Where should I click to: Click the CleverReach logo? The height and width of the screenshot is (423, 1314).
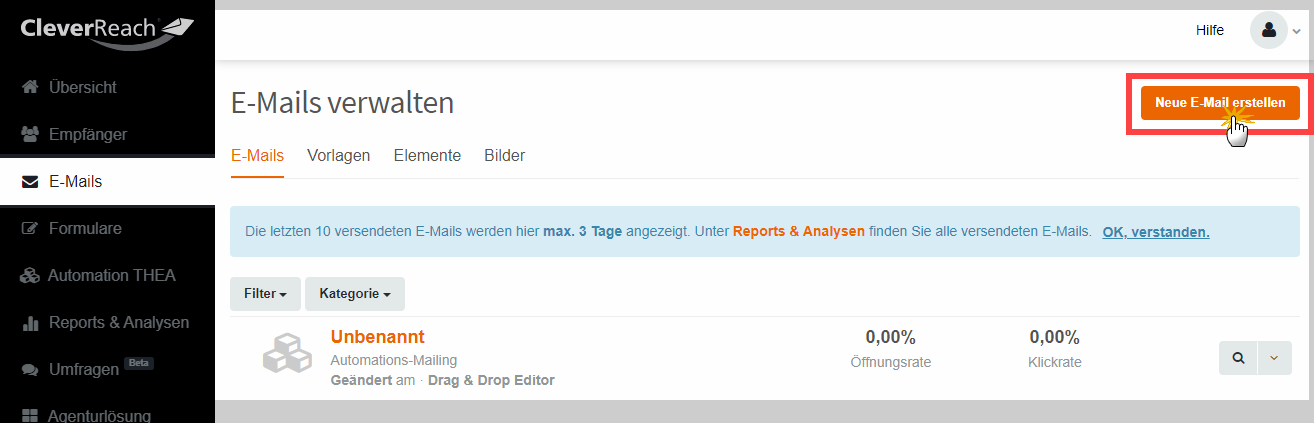(107, 32)
